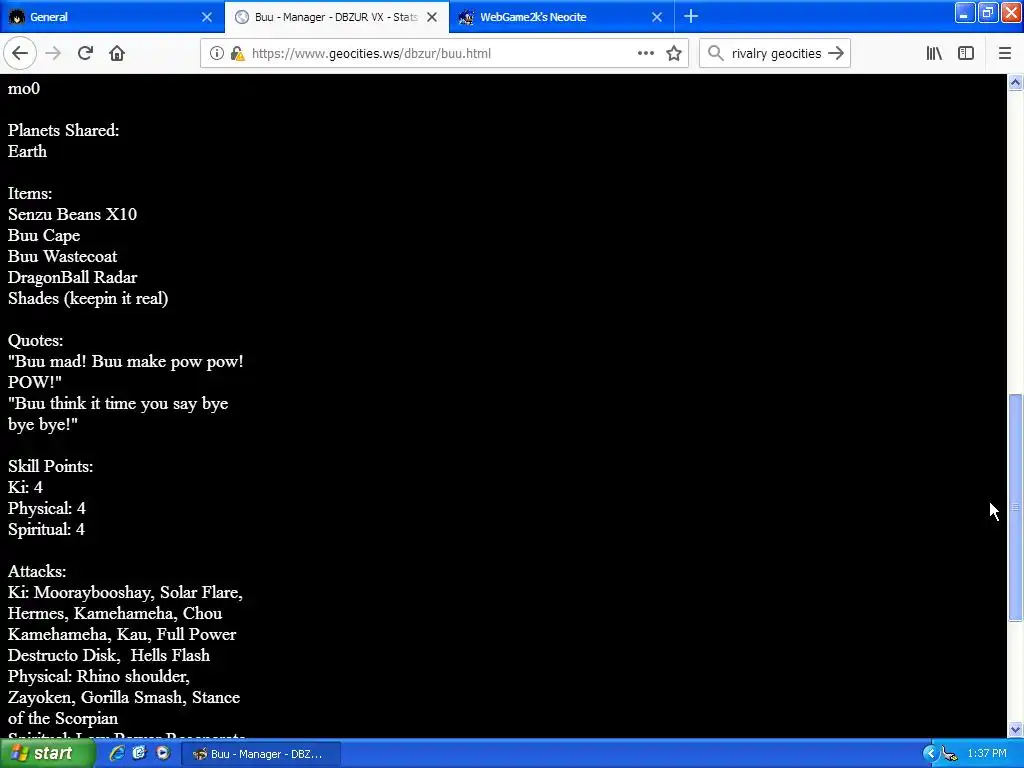Click the Spiritual: 4 skill line
1024x768 pixels.
[x=46, y=529]
